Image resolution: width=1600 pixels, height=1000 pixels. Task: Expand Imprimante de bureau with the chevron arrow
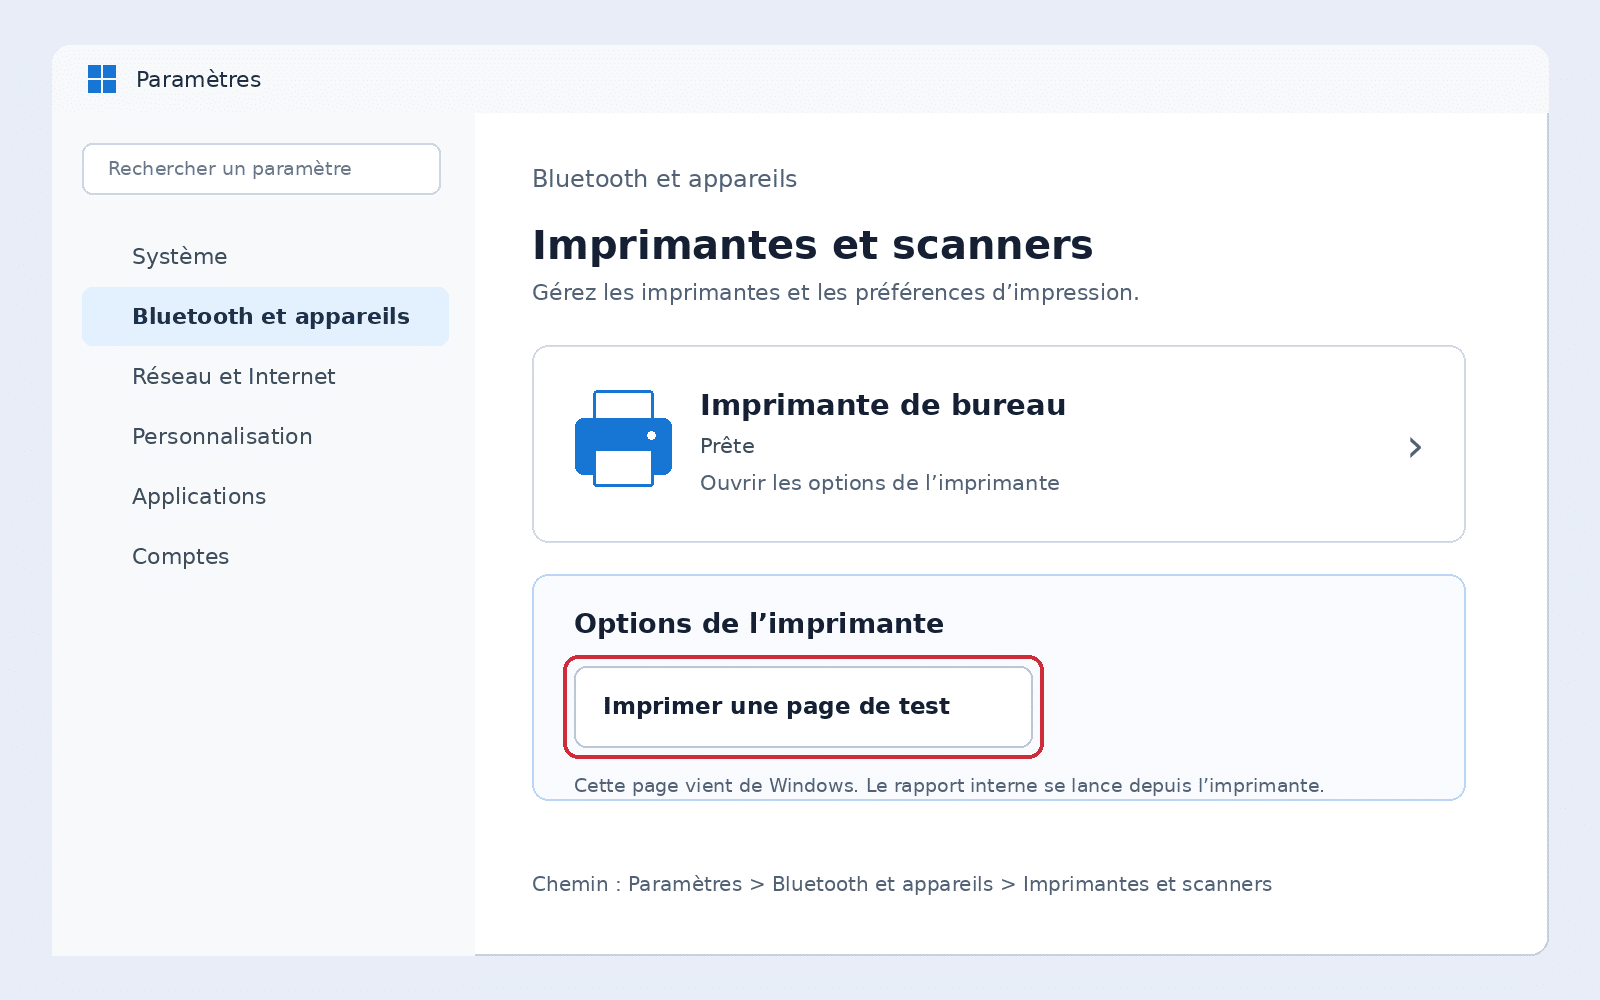pyautogui.click(x=1415, y=447)
